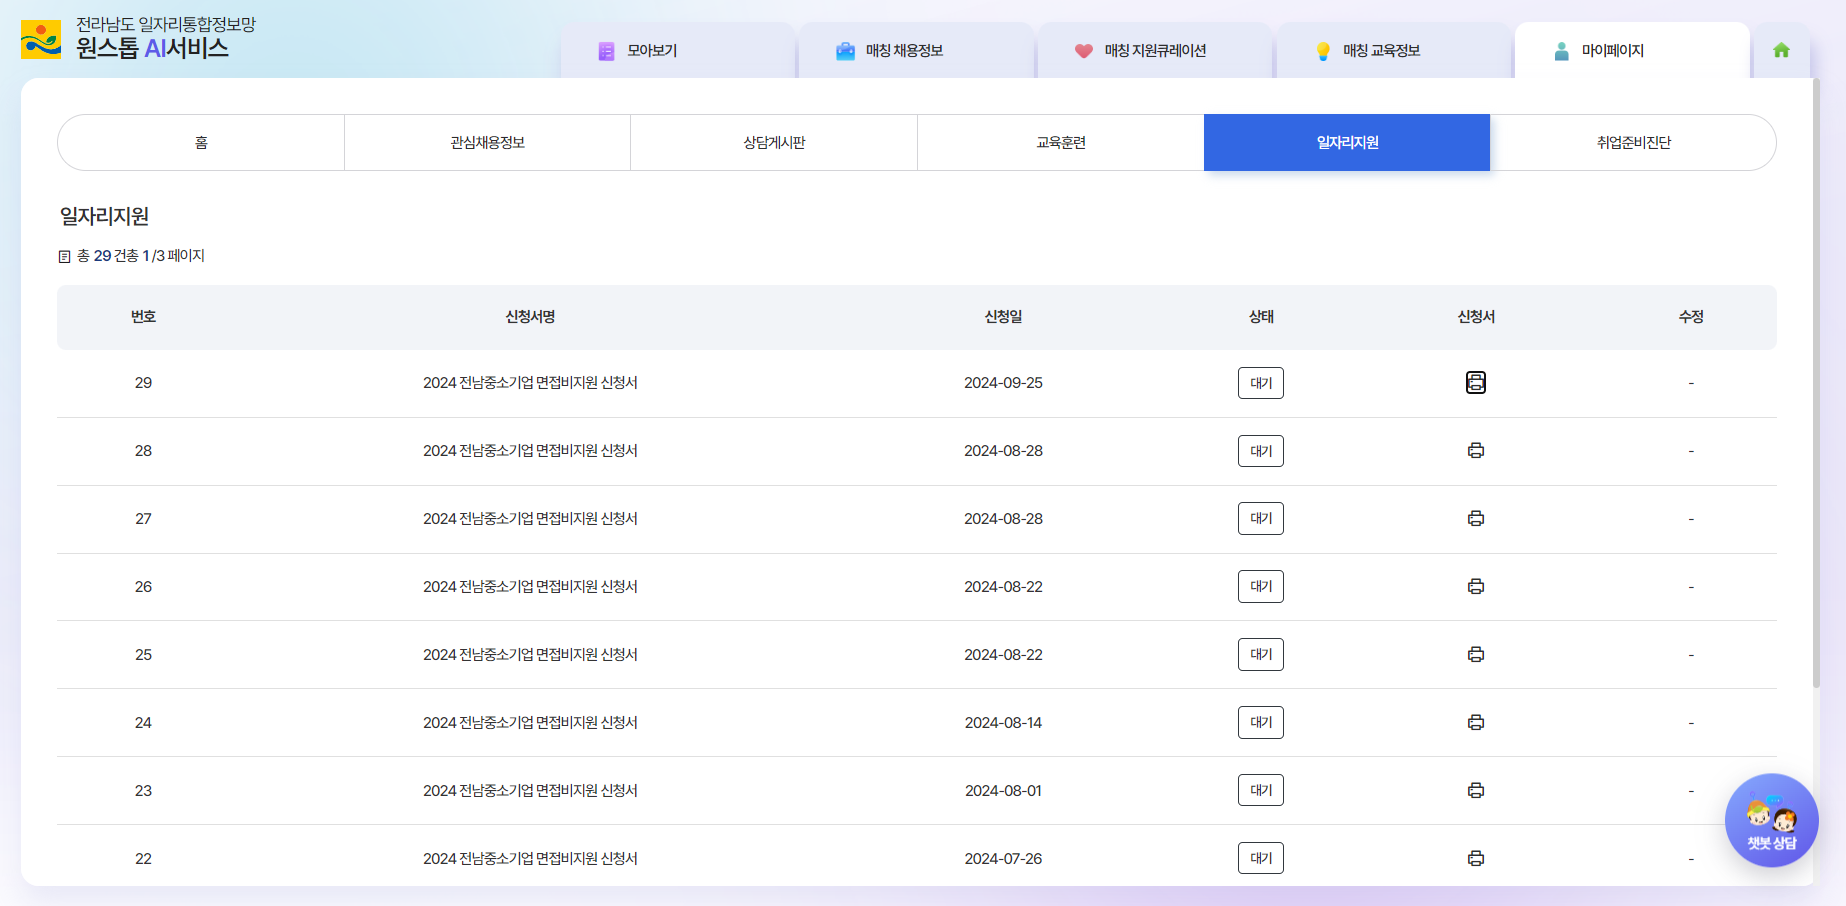Click the 신청서명 column header
The height and width of the screenshot is (906, 1846).
(x=530, y=317)
